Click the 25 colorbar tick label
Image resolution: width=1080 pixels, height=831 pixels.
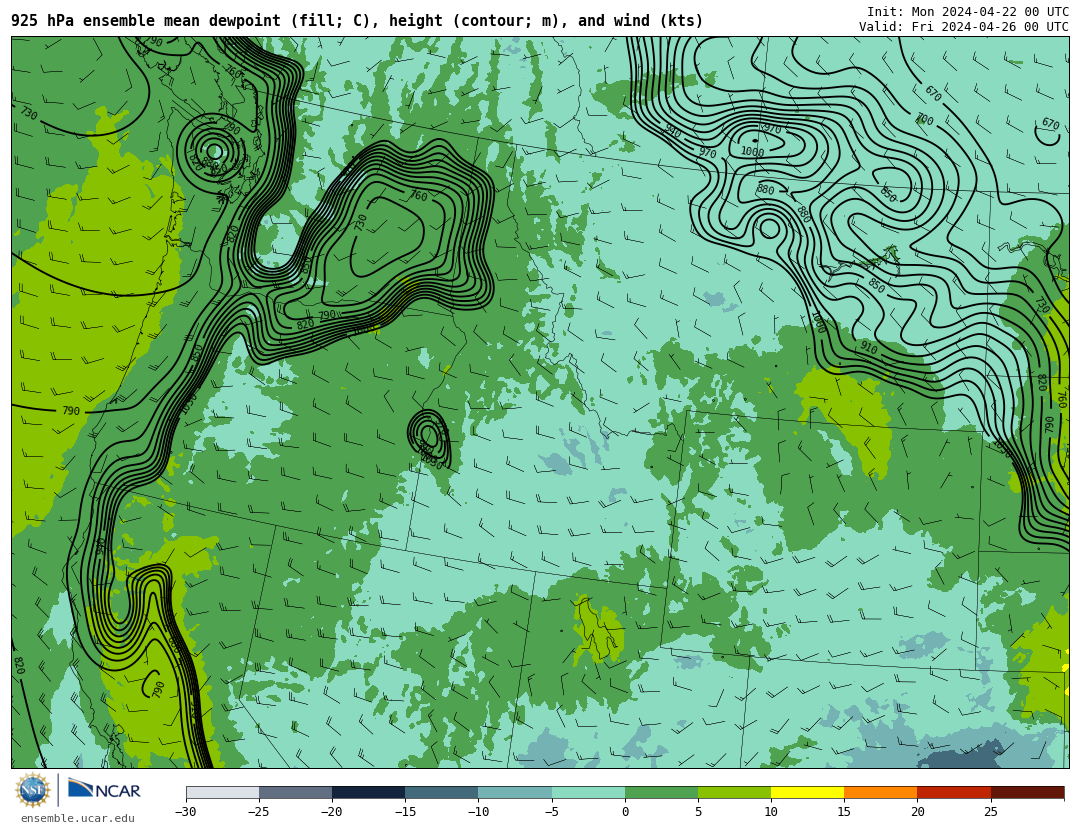pos(990,812)
